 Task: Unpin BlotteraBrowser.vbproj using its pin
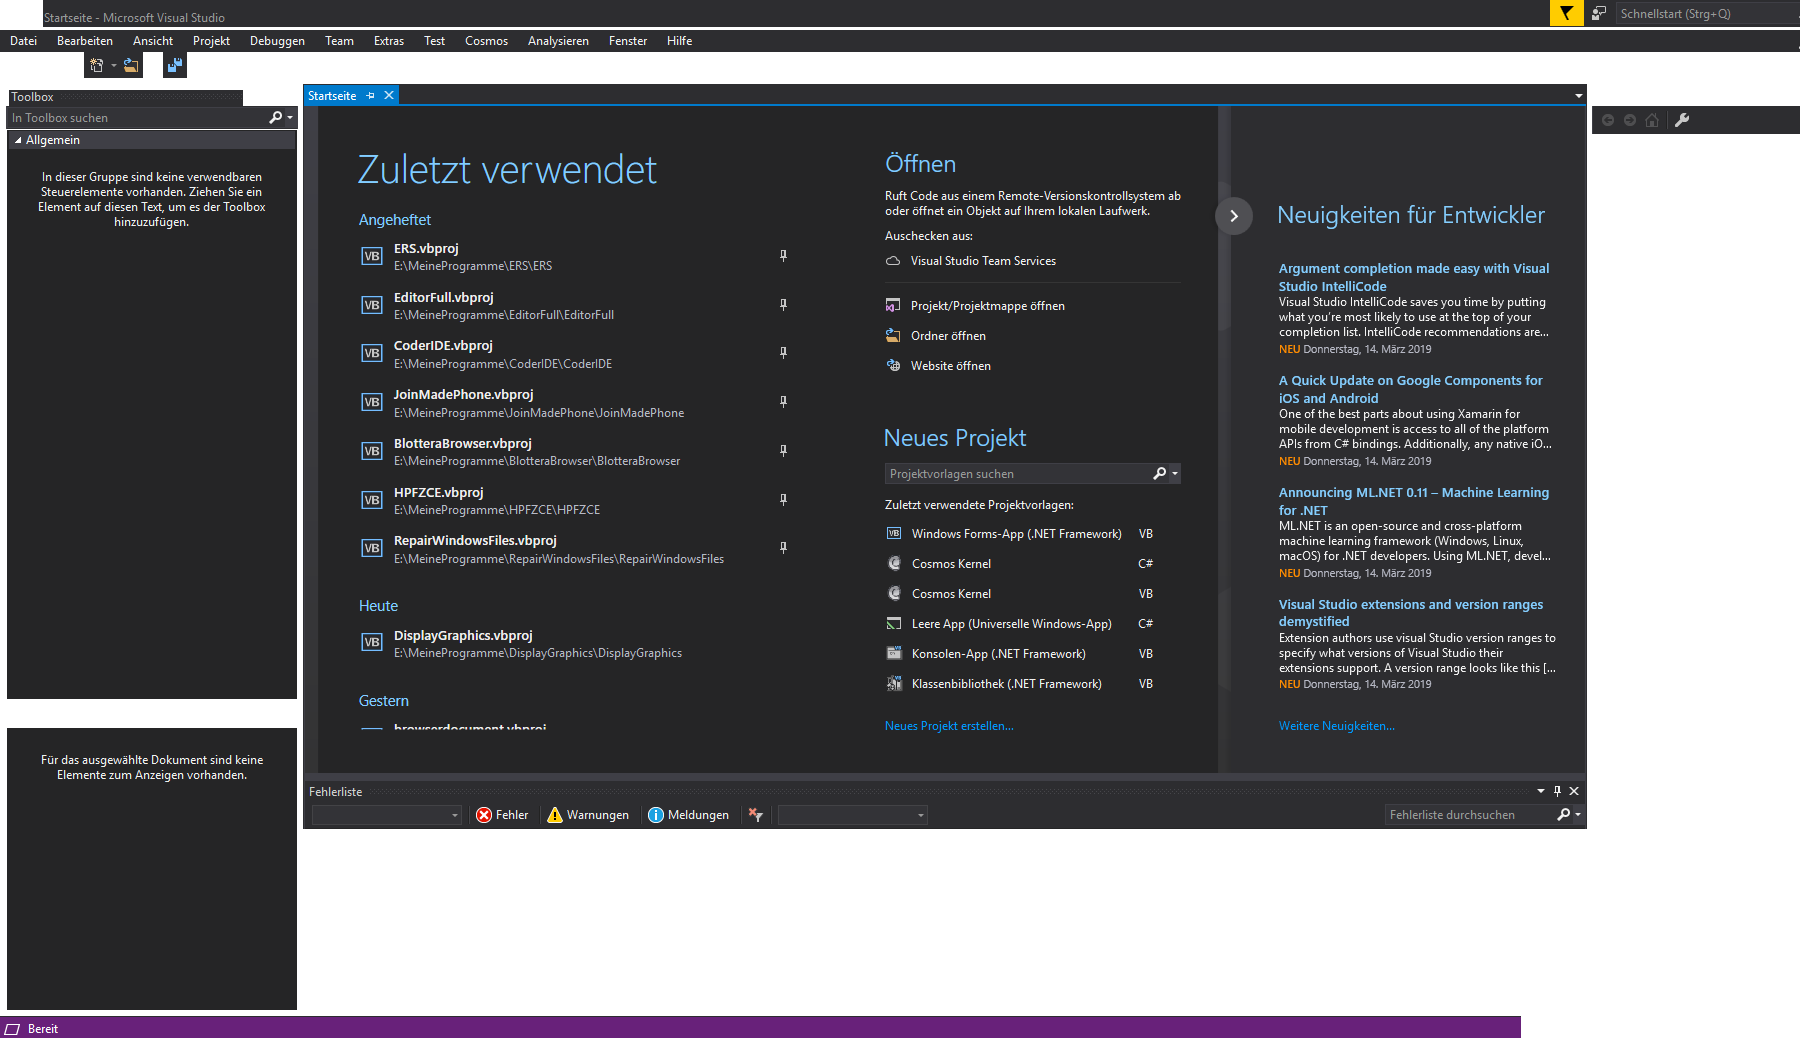[783, 451]
